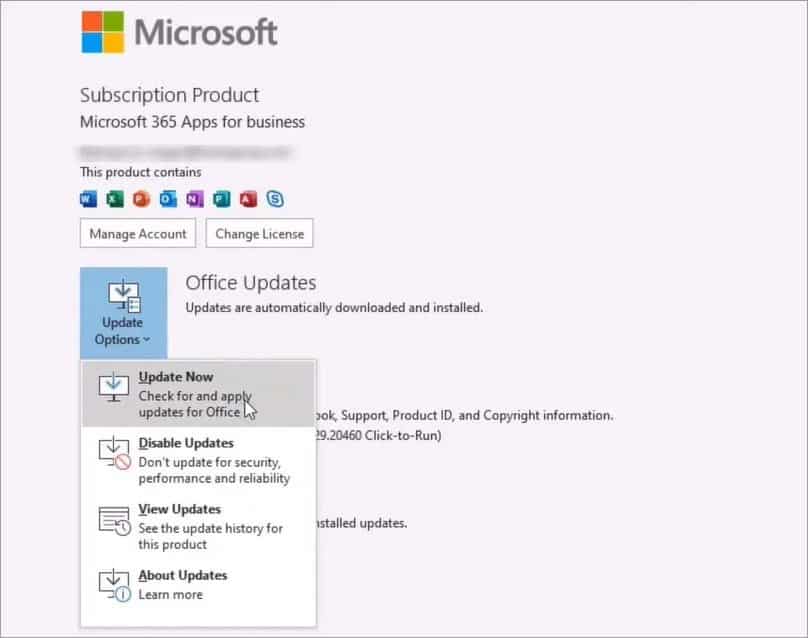This screenshot has width=808, height=638.
Task: Choose Update Now from the menu
Action: 198,394
